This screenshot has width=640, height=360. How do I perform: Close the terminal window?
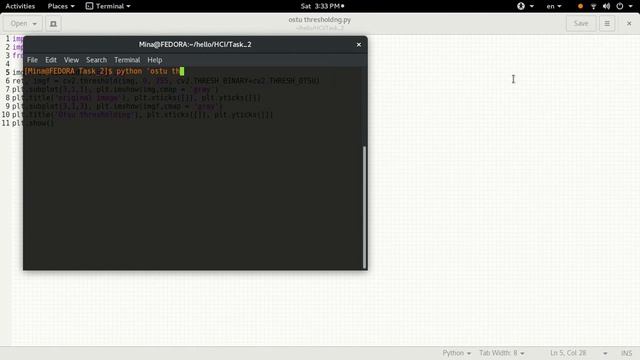pos(359,44)
